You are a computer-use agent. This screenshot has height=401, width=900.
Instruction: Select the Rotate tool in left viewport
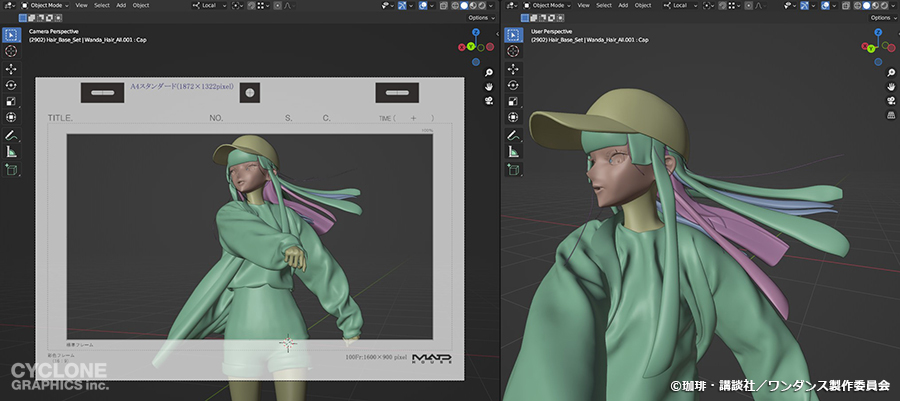point(11,85)
